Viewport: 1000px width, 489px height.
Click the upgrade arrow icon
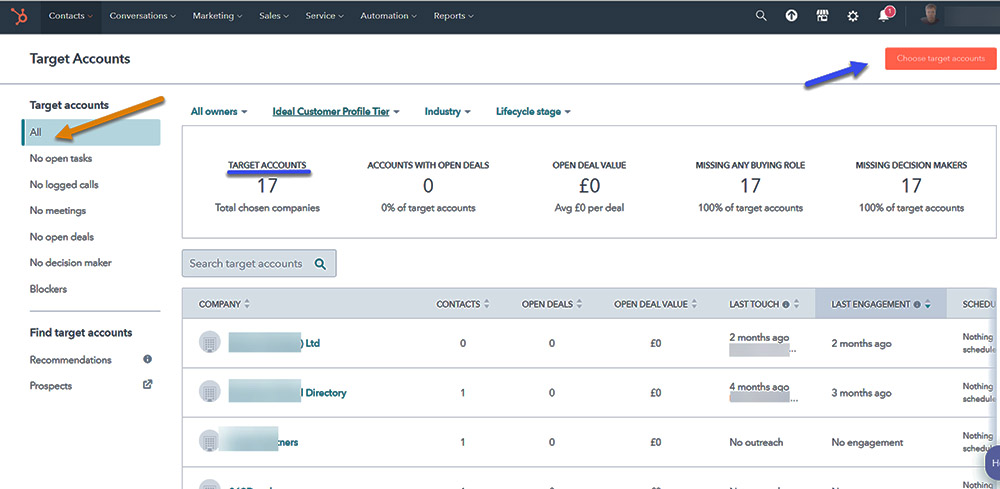[791, 16]
